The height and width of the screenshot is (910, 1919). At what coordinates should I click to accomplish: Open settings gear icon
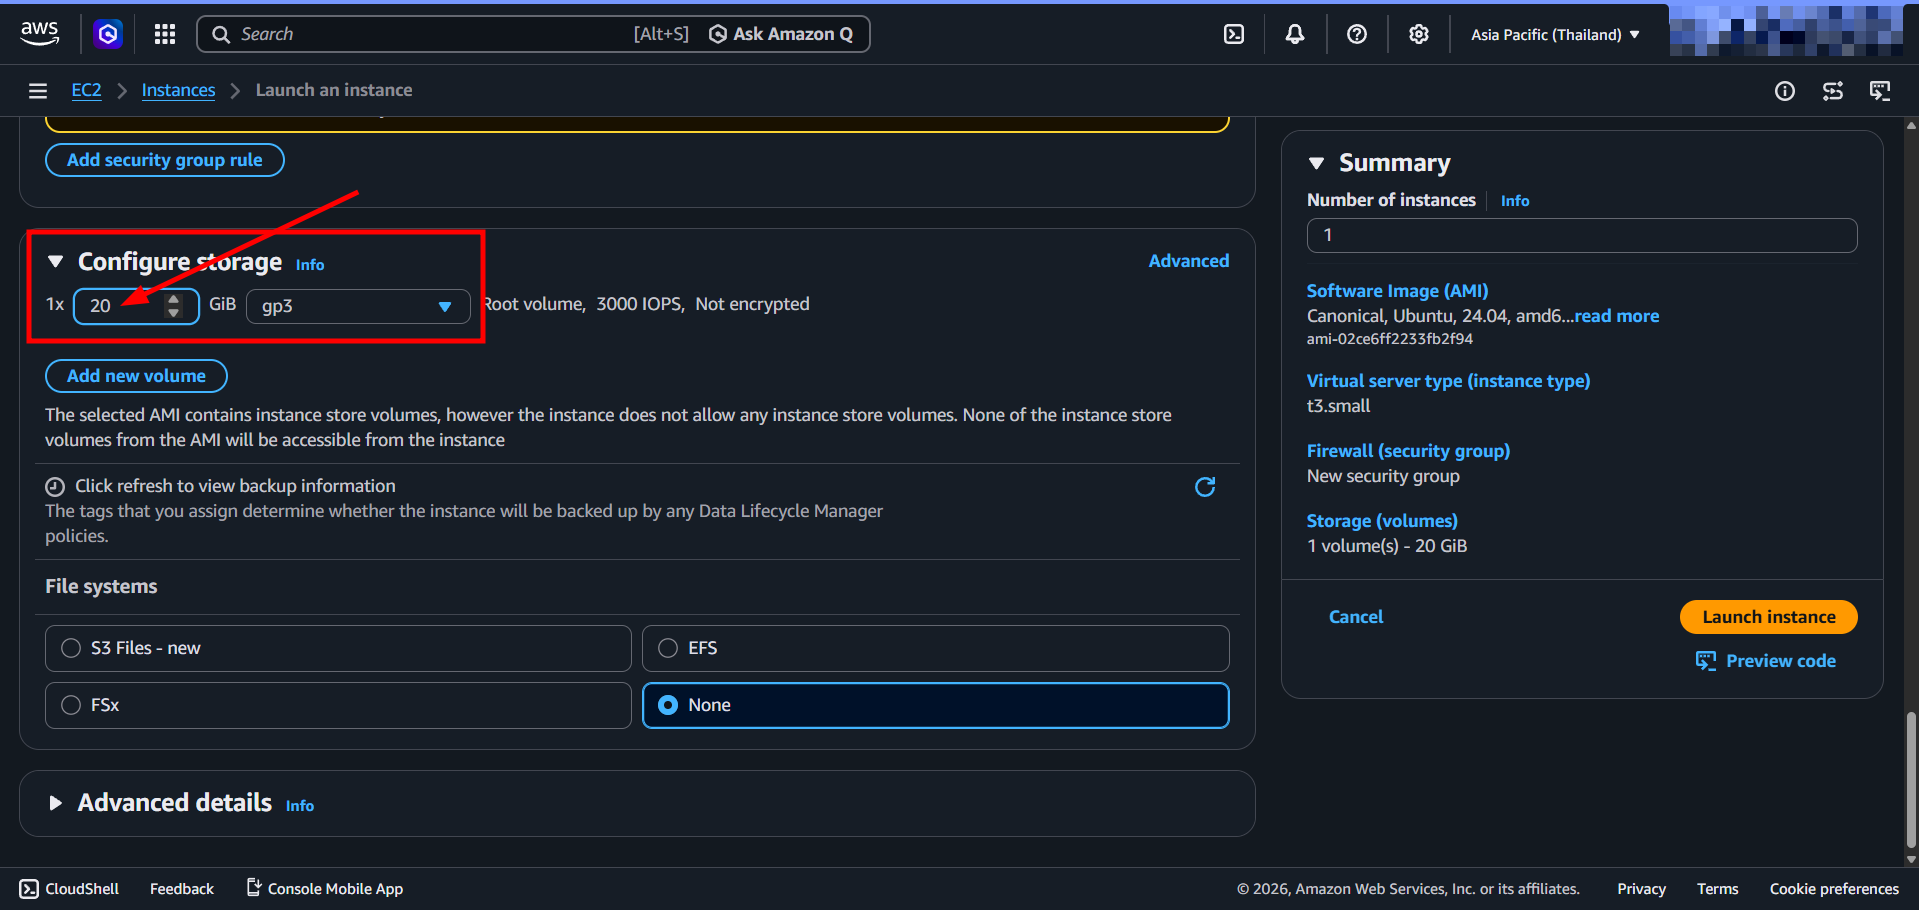pyautogui.click(x=1418, y=34)
